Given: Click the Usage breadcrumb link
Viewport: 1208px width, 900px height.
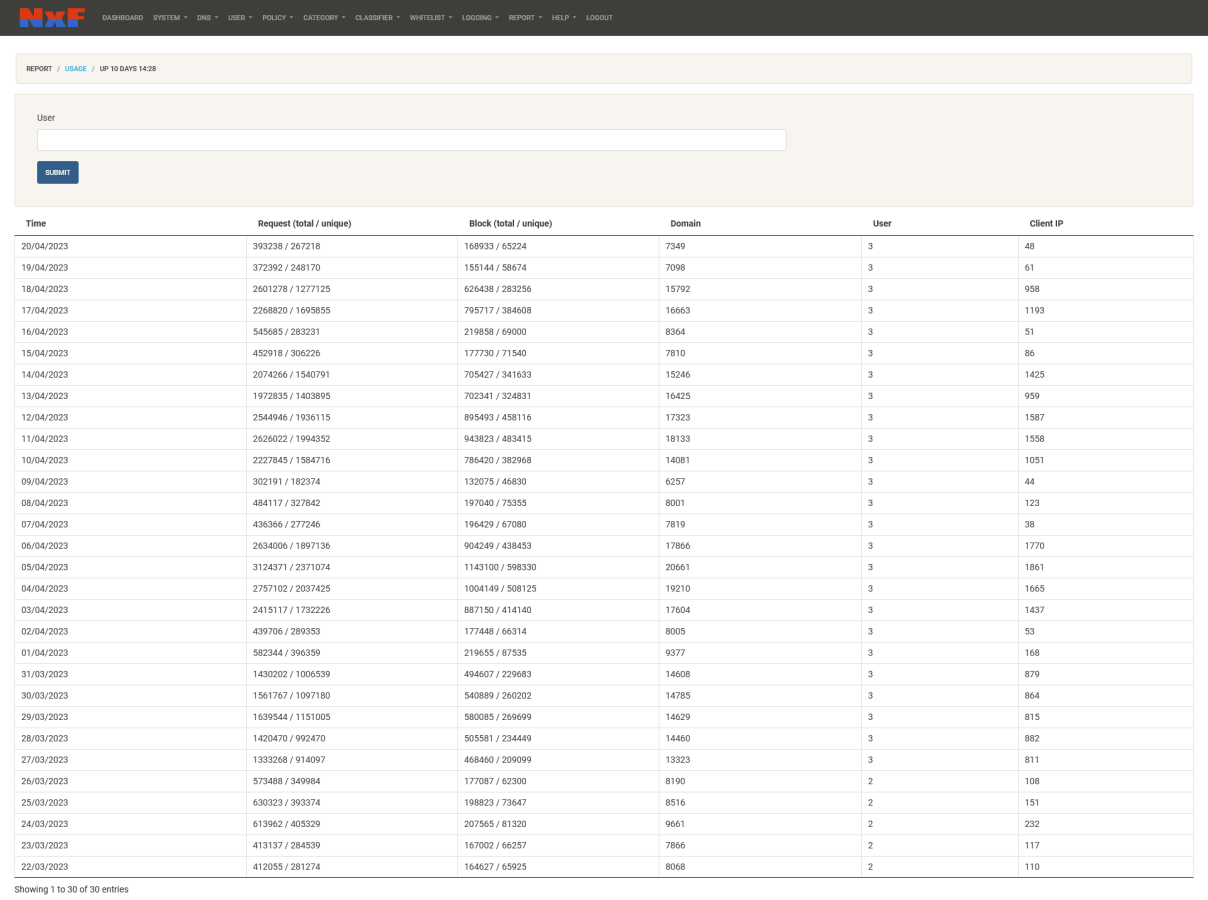Looking at the screenshot, I should point(76,69).
